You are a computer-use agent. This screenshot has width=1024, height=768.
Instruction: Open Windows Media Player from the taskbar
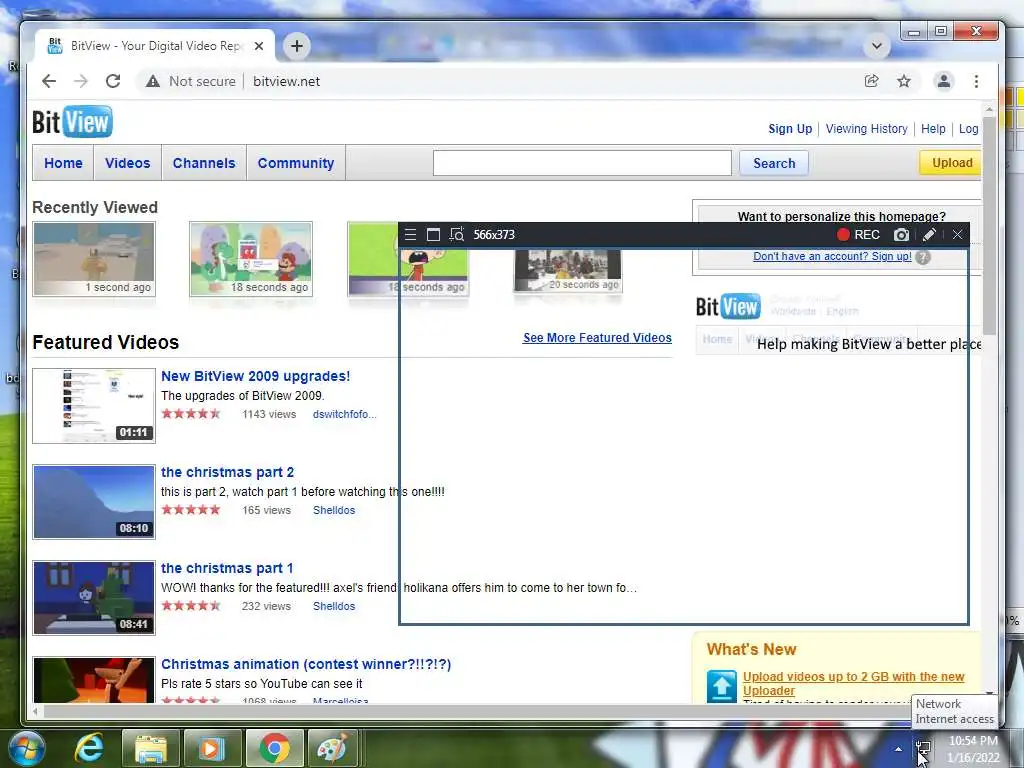pos(212,748)
